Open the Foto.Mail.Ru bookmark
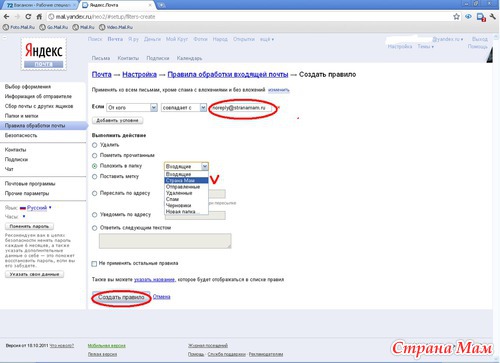The image size is (500, 363). pyautogui.click(x=19, y=27)
